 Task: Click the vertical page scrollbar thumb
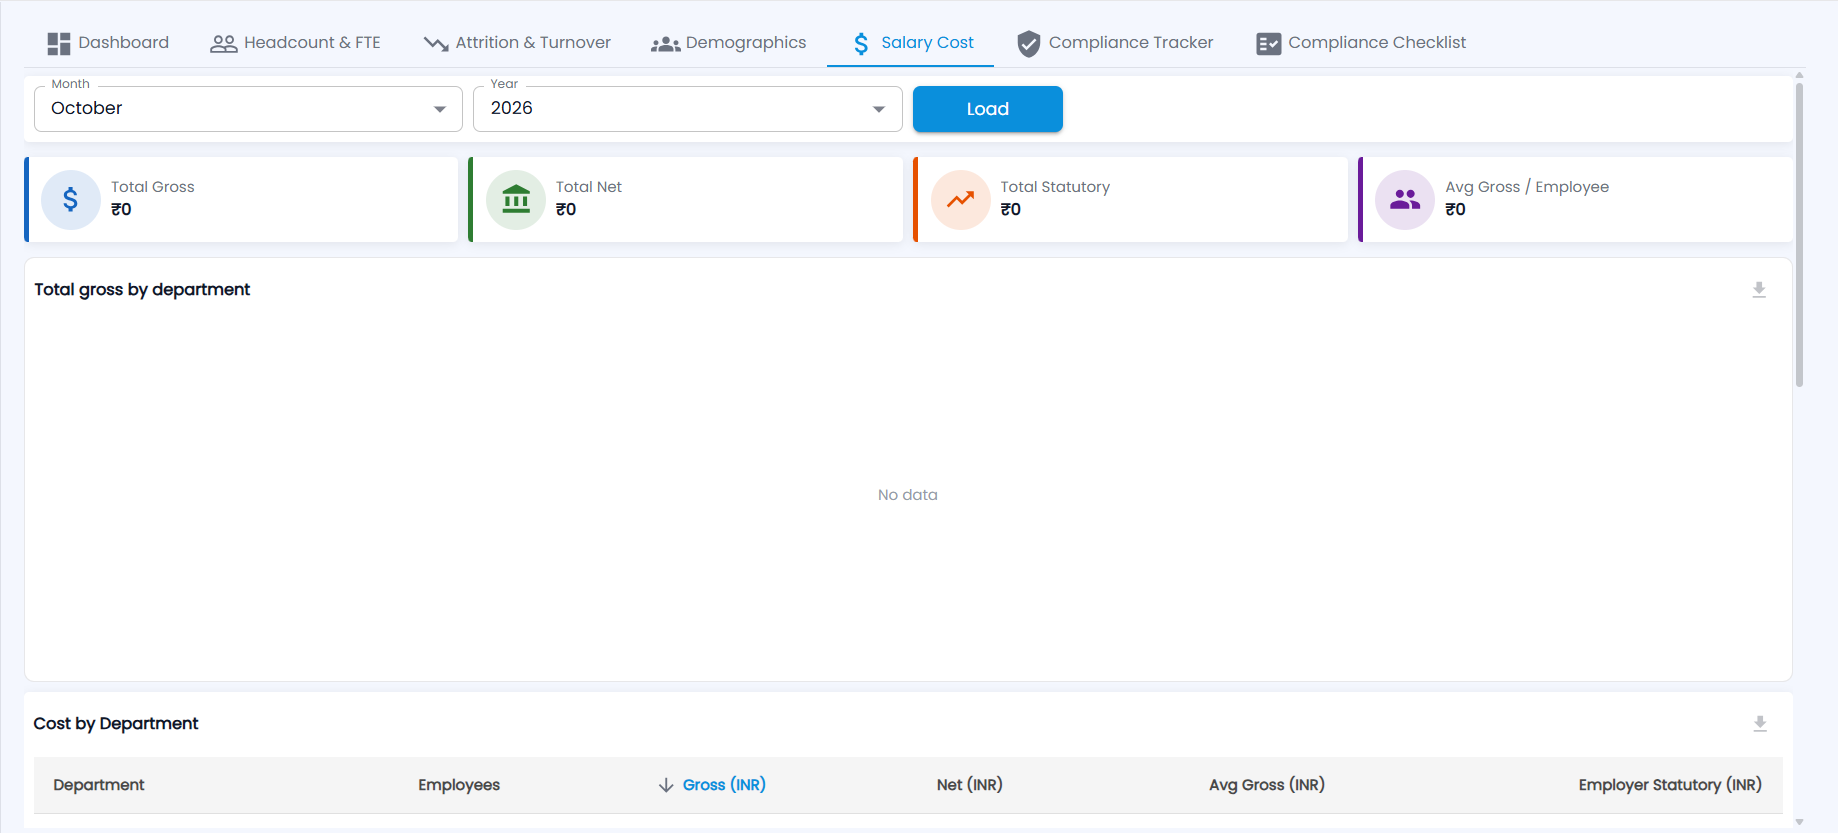click(x=1799, y=235)
